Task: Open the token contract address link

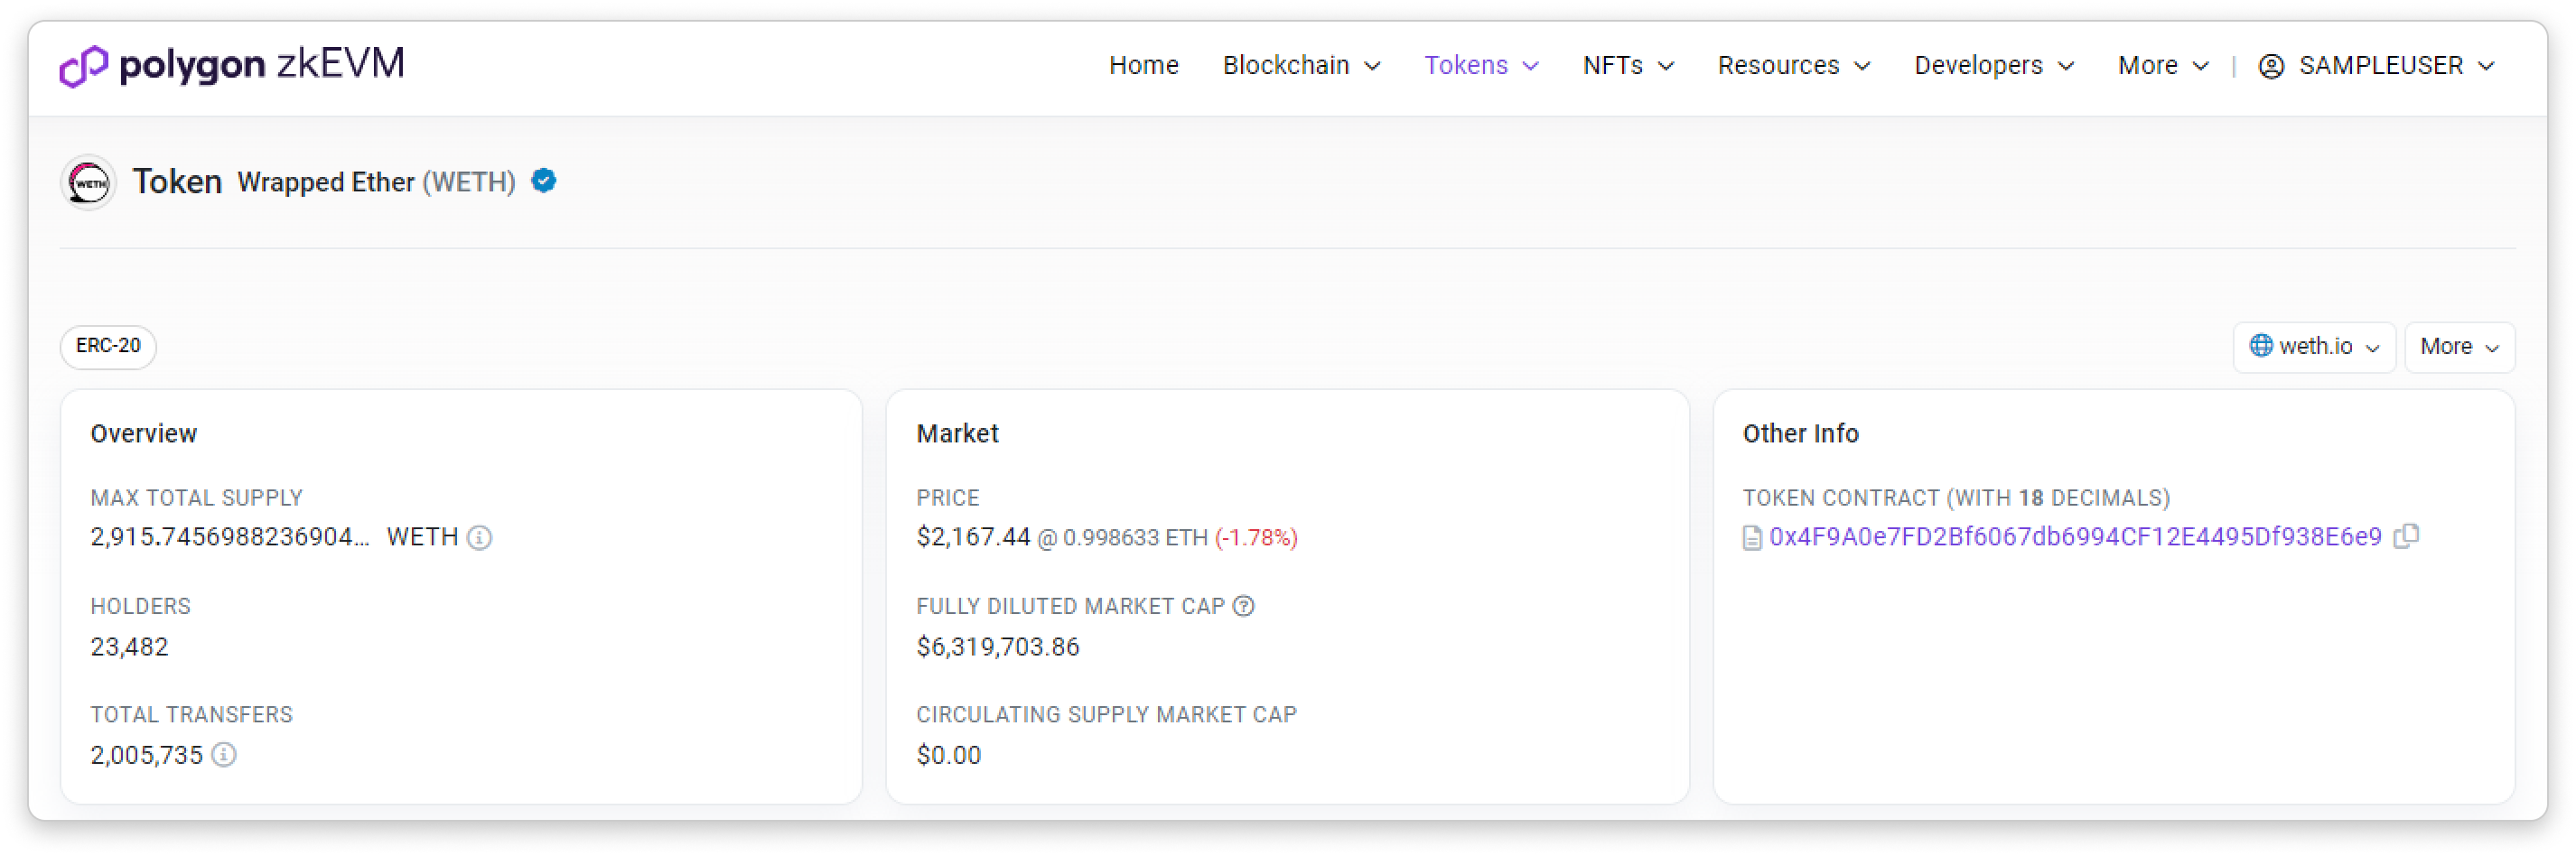Action: pos(2075,537)
